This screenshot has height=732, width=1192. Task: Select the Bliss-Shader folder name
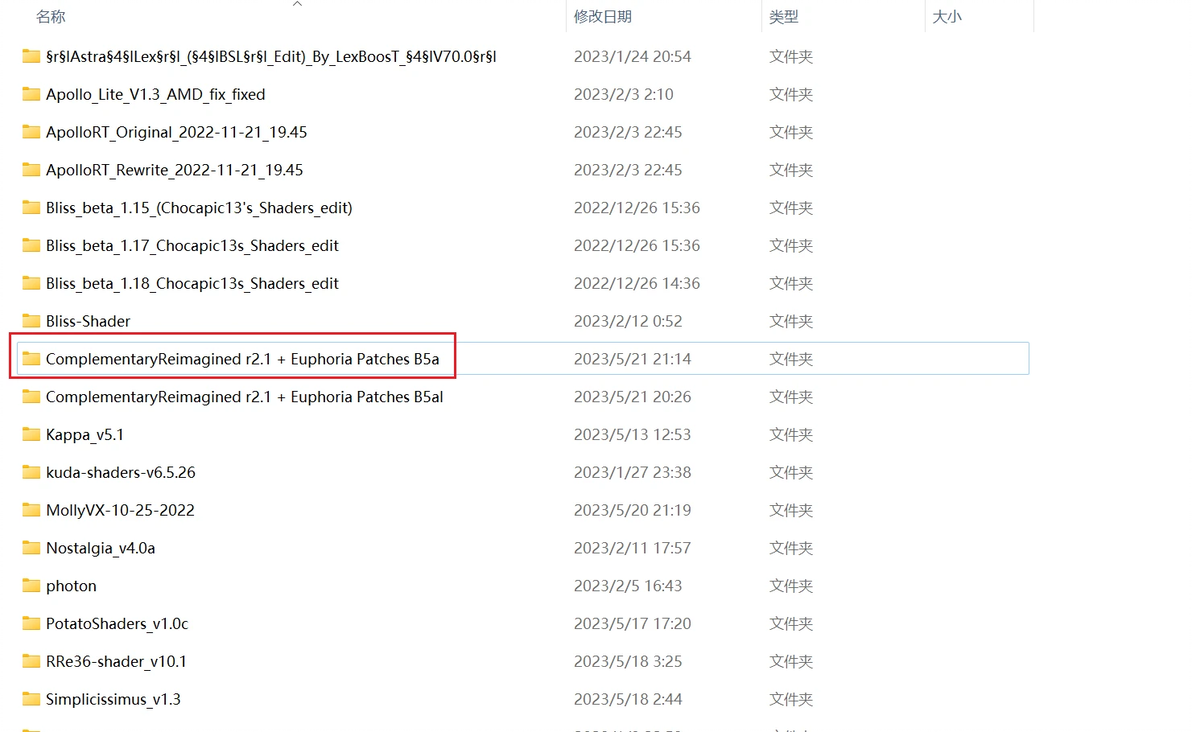tap(87, 321)
